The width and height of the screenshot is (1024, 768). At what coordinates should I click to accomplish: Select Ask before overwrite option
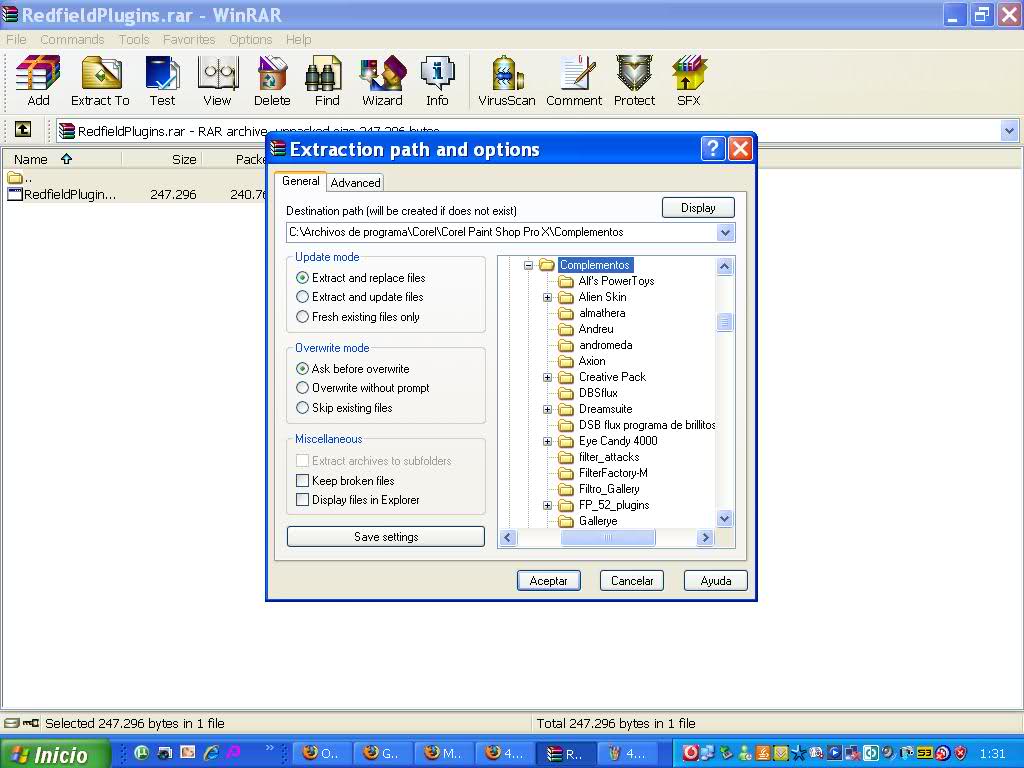(302, 368)
